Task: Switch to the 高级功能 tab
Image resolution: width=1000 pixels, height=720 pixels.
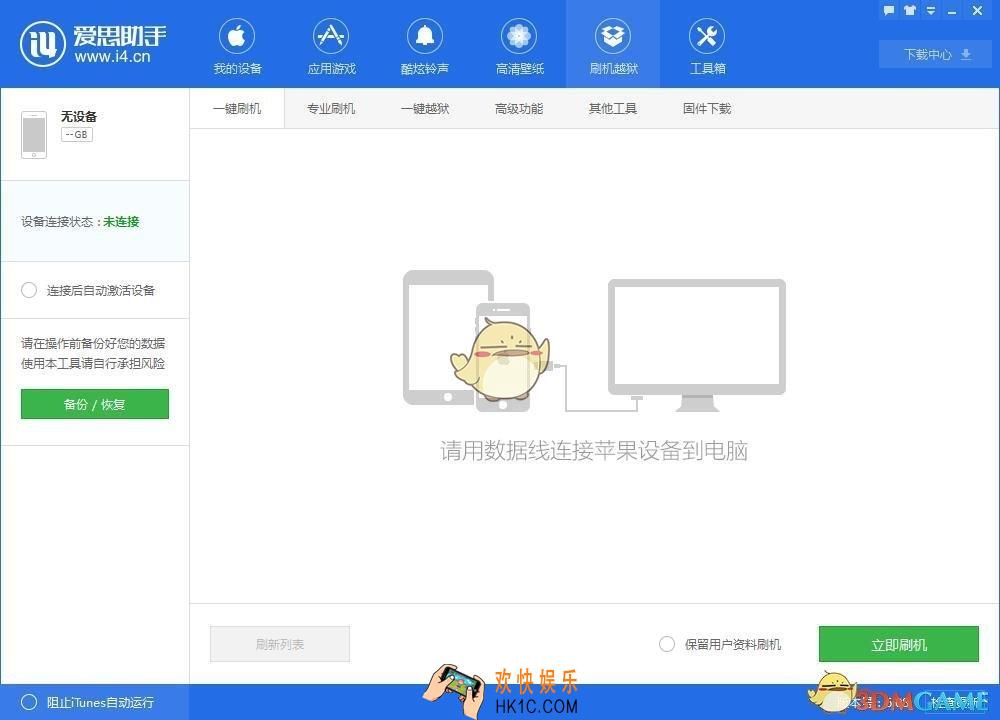Action: coord(519,108)
